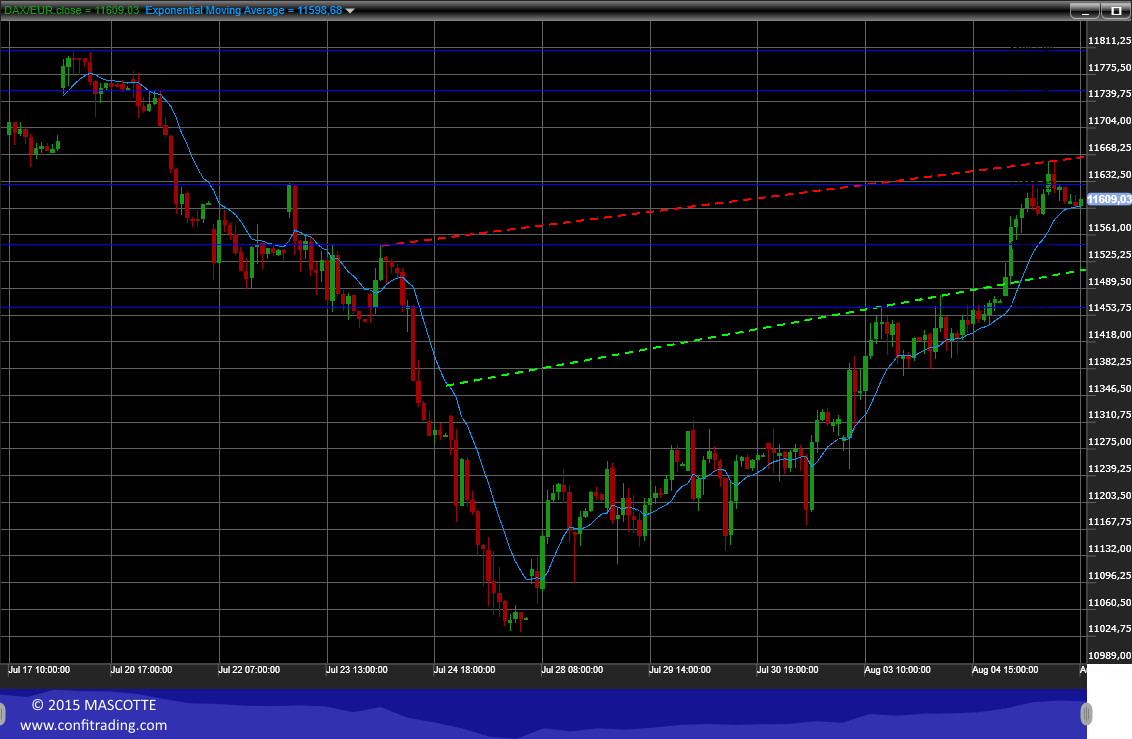Viewport: 1132px width, 739px height.
Task: Select the green dashed lower trendline
Action: pyautogui.click(x=765, y=328)
